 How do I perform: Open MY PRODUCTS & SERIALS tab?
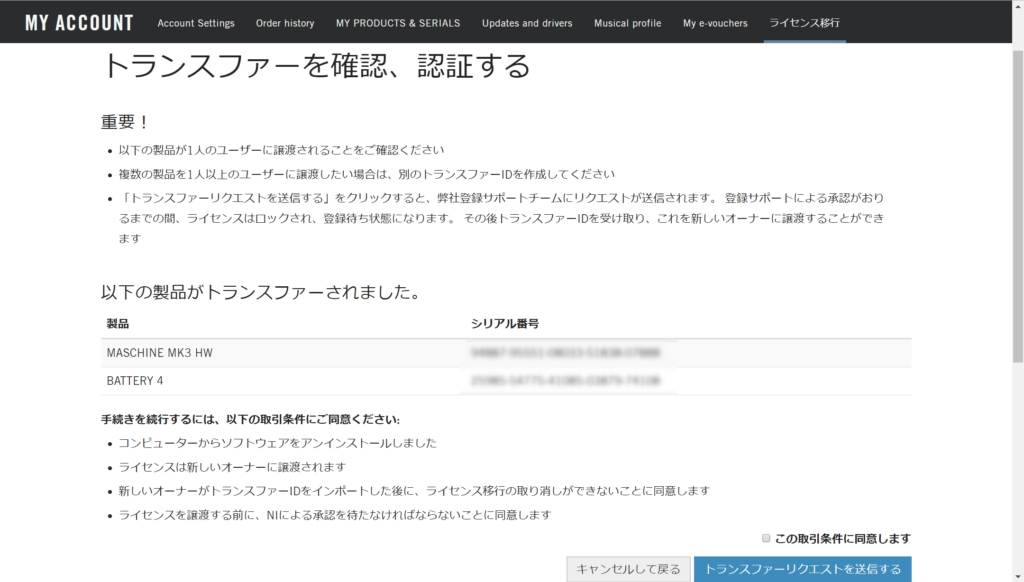click(x=398, y=23)
